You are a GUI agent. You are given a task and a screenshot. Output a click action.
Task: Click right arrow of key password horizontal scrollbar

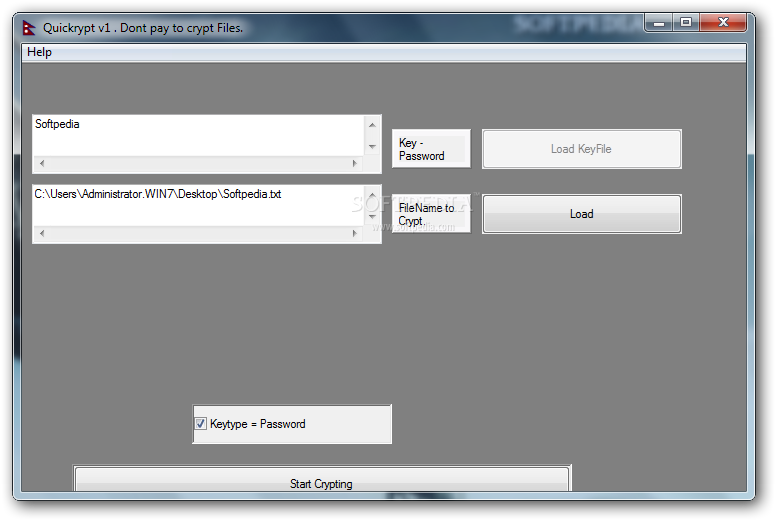(355, 163)
